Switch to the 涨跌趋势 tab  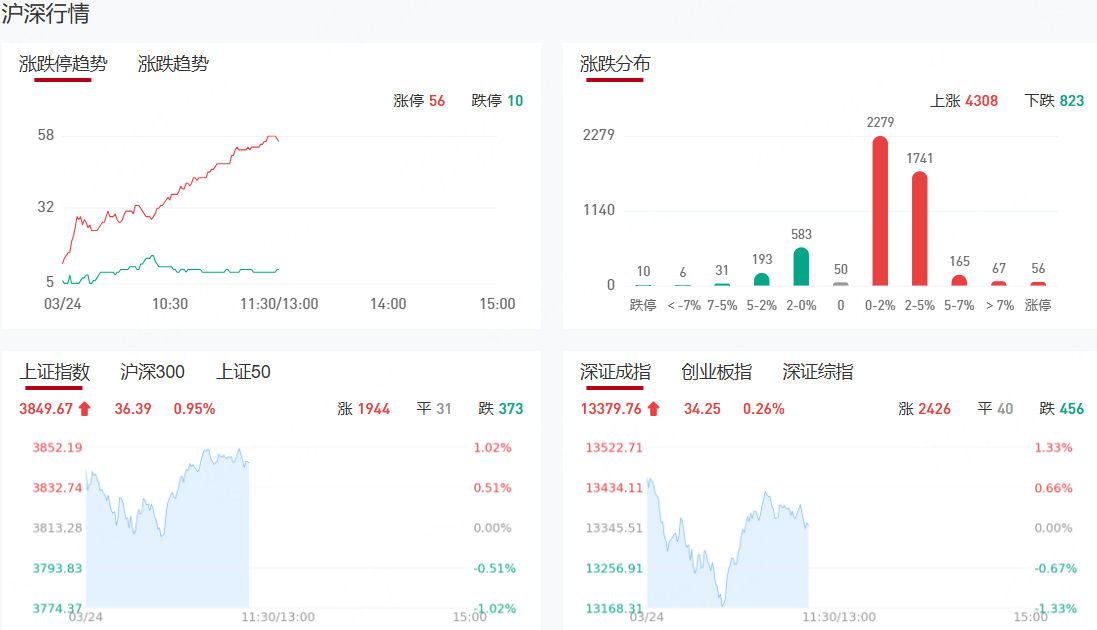pos(173,64)
